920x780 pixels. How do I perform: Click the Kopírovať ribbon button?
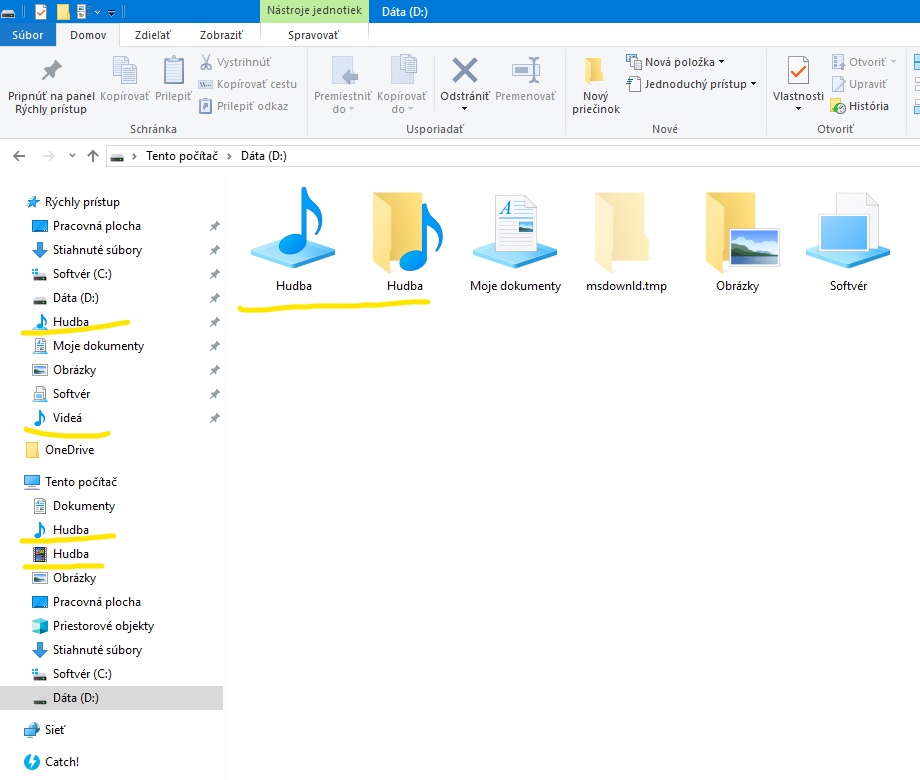pyautogui.click(x=124, y=79)
